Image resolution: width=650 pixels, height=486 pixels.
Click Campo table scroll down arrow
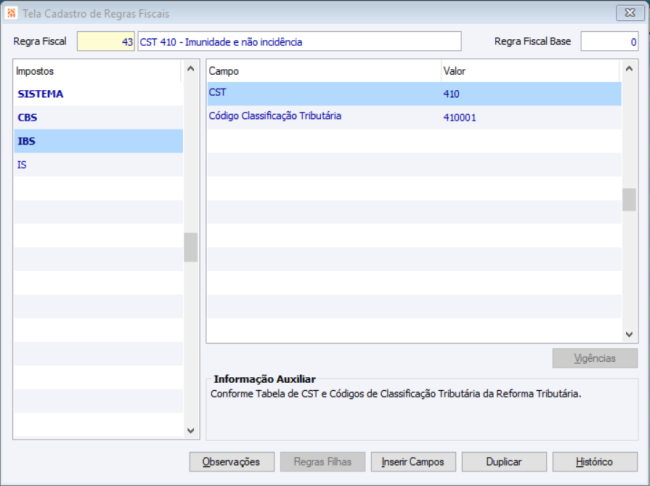point(629,334)
